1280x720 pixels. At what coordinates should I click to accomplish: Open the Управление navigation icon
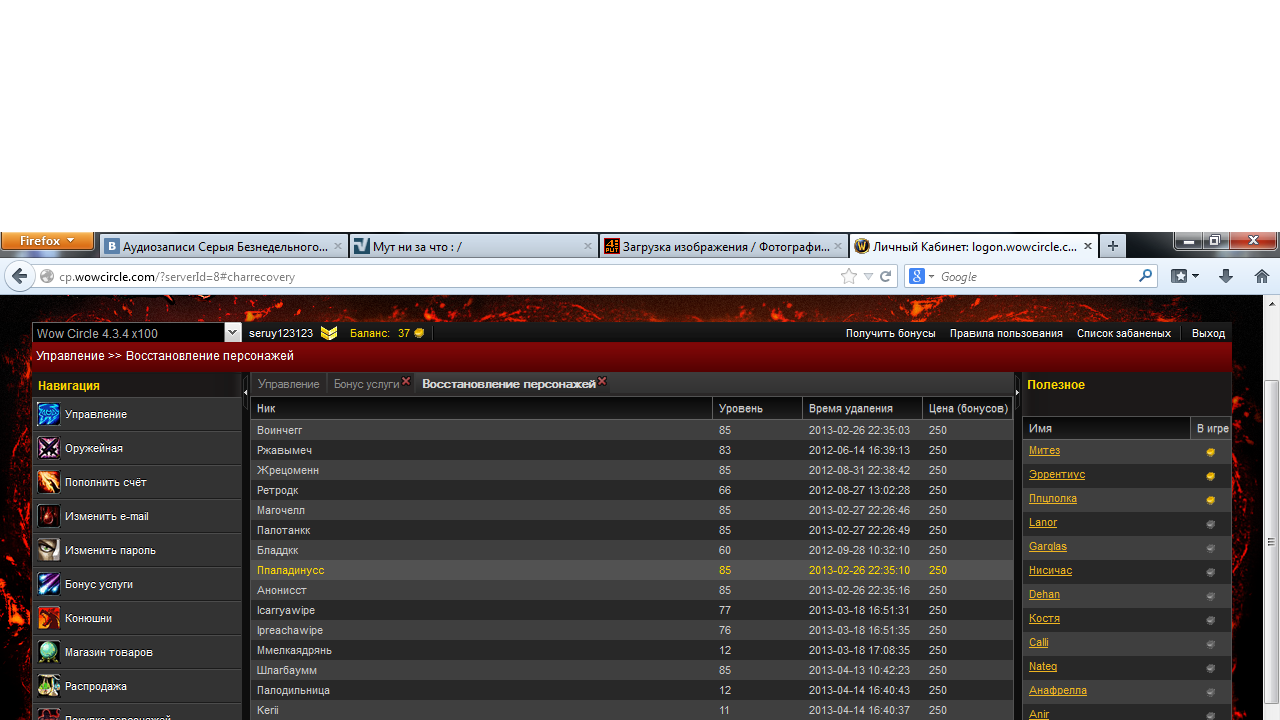coord(48,414)
